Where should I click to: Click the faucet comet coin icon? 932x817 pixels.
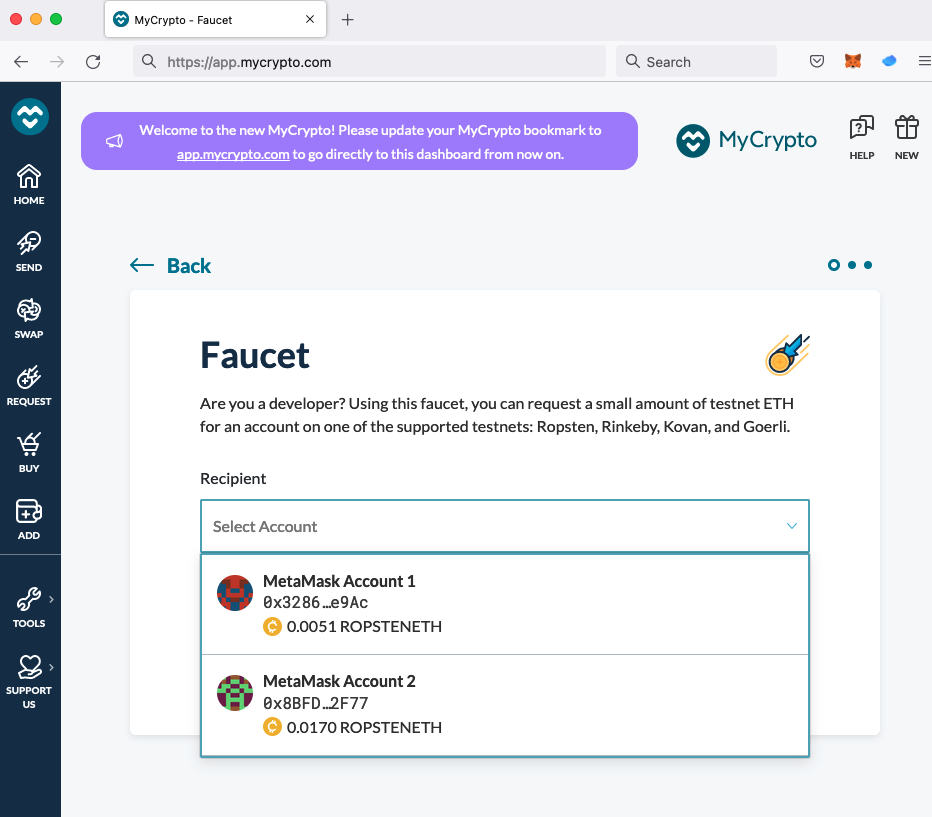[788, 355]
